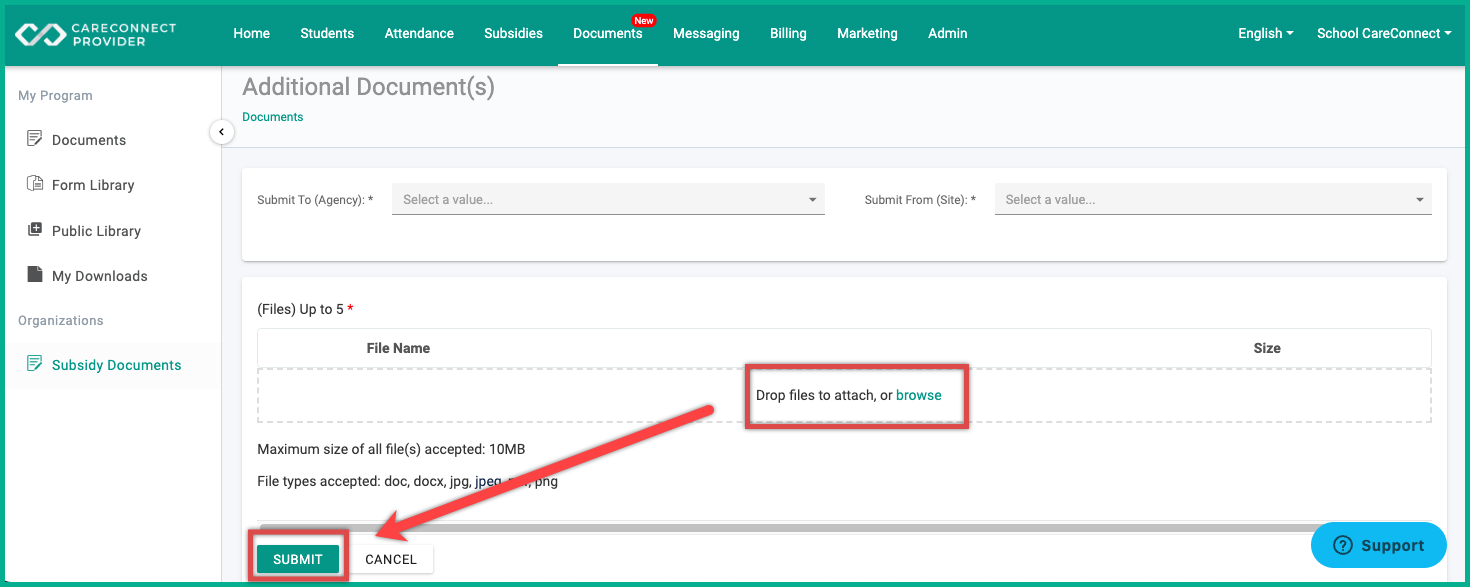1470x587 pixels.
Task: Click the Subsidy Documents sidebar icon
Action: [x=35, y=364]
